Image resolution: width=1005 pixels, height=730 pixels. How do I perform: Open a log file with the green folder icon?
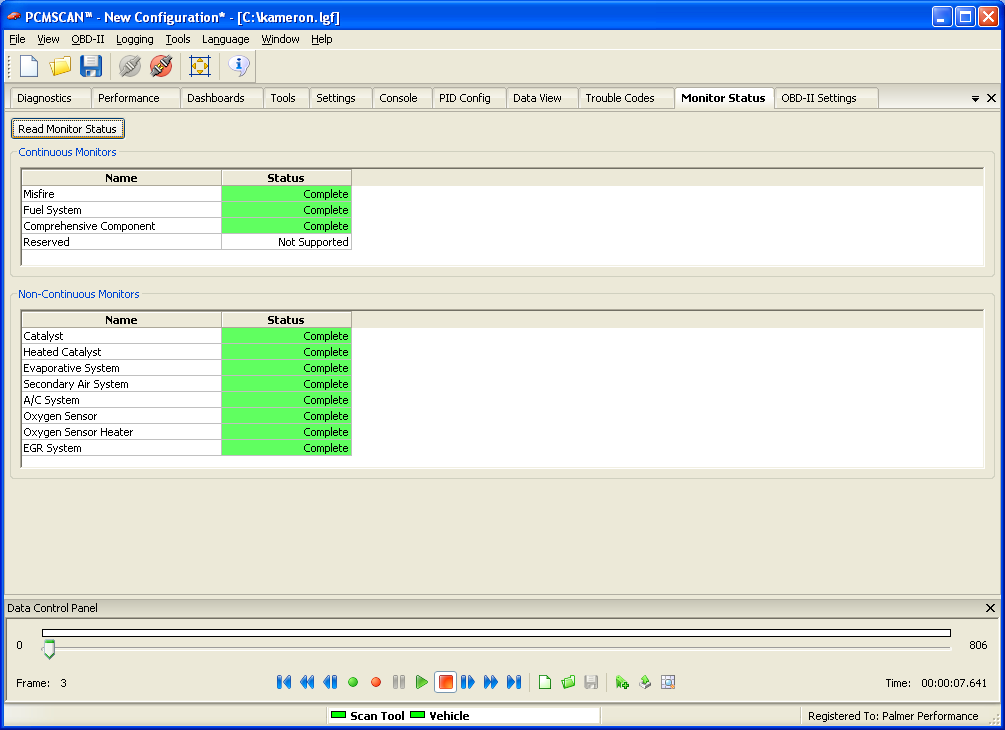(568, 682)
